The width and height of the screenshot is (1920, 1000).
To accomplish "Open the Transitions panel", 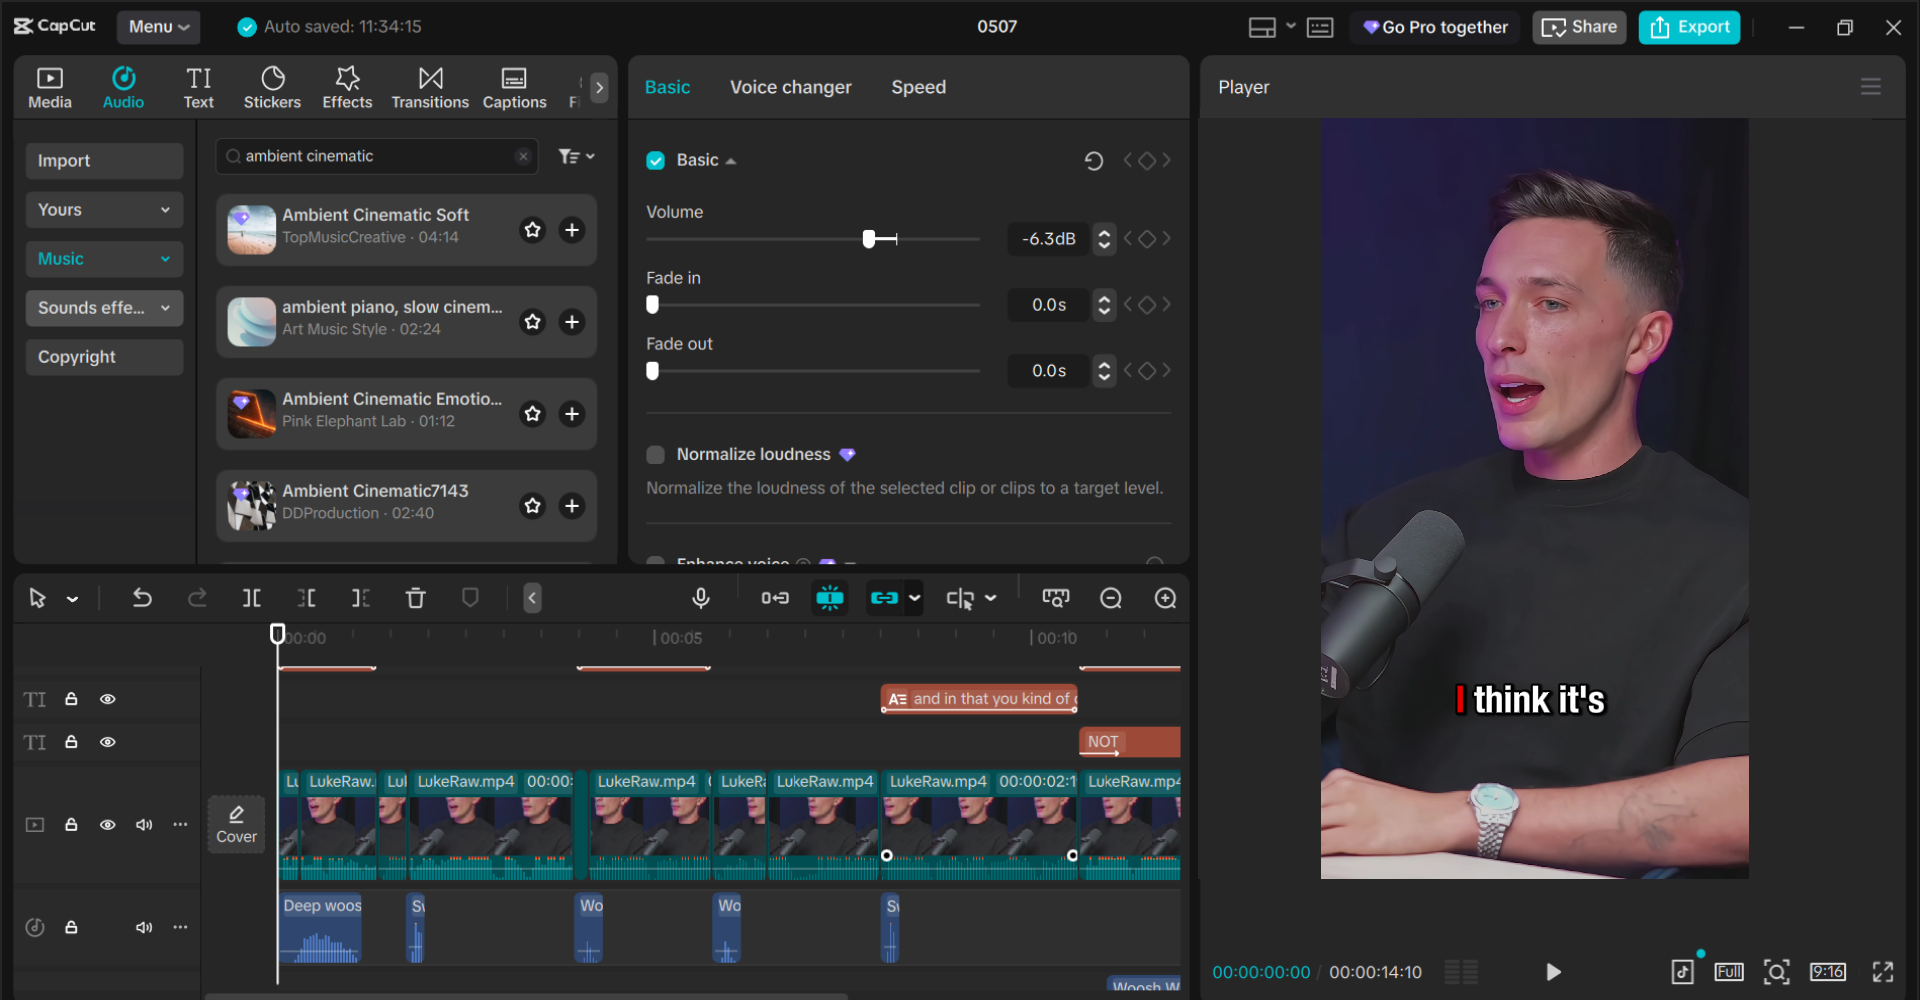I will click(x=430, y=87).
